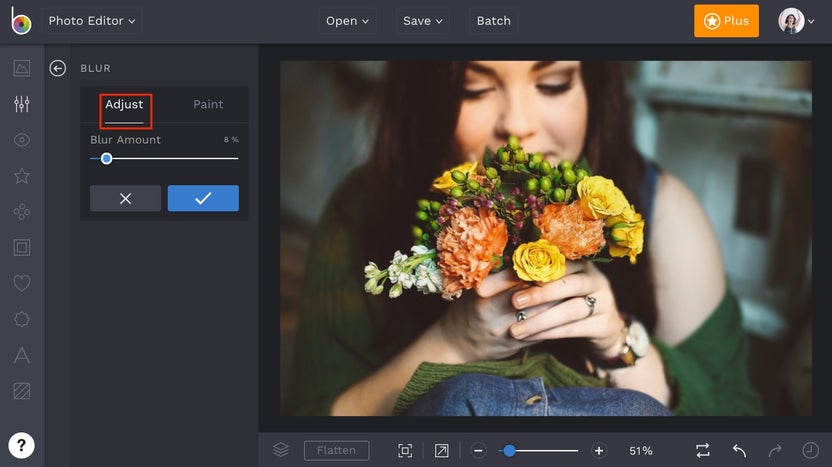Click the flower bouquet photo on canvas
832x467 pixels.
pos(545,238)
